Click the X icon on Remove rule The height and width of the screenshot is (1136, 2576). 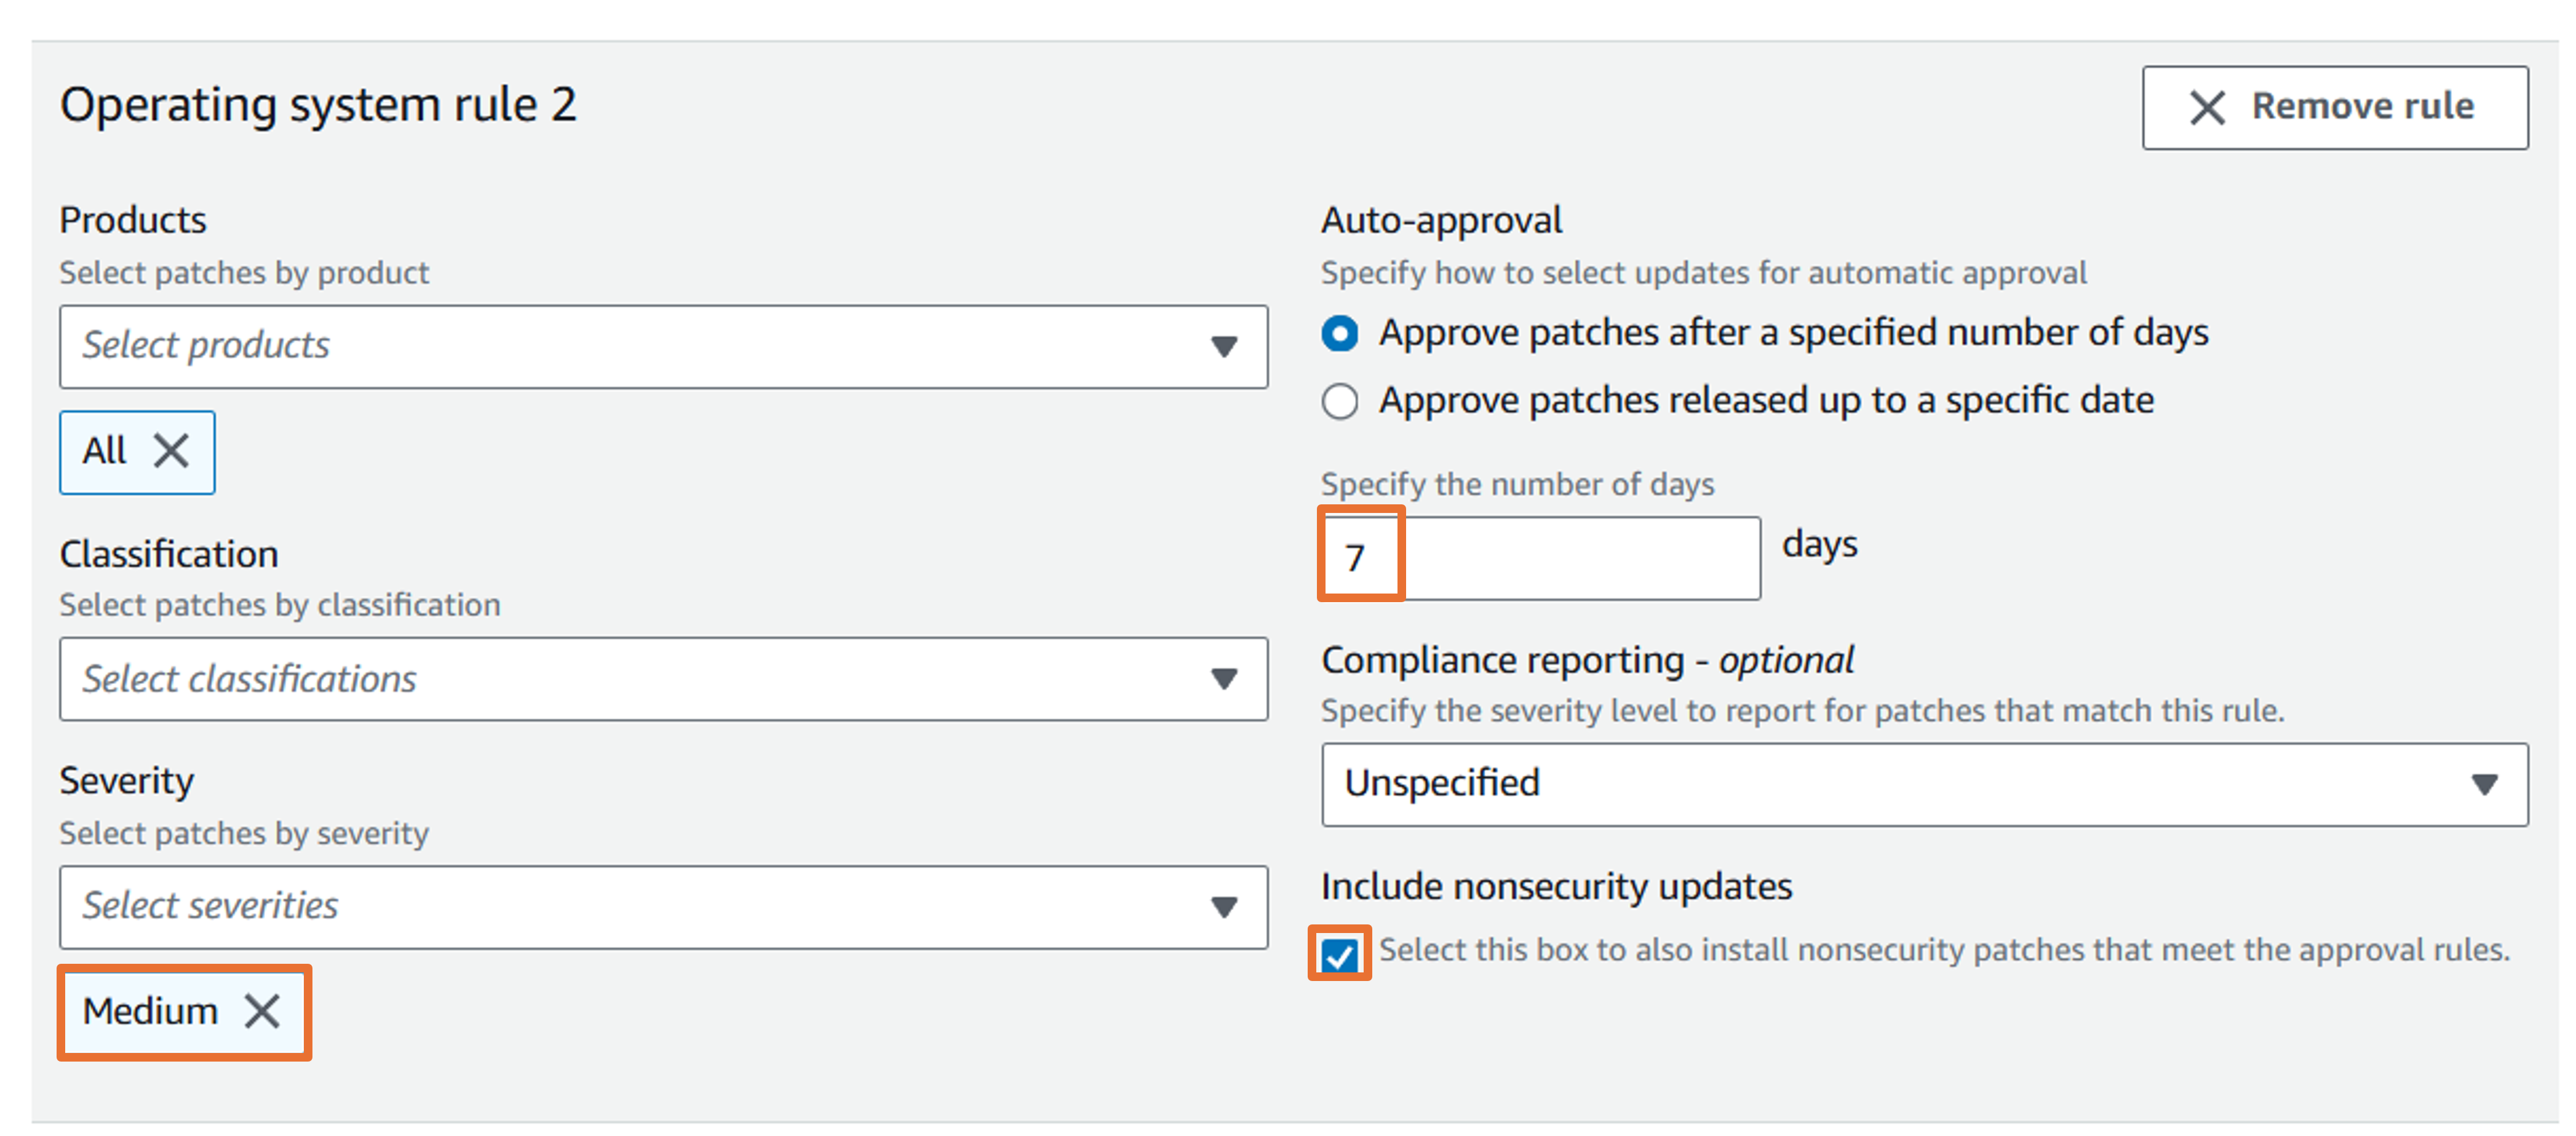pos(2206,107)
